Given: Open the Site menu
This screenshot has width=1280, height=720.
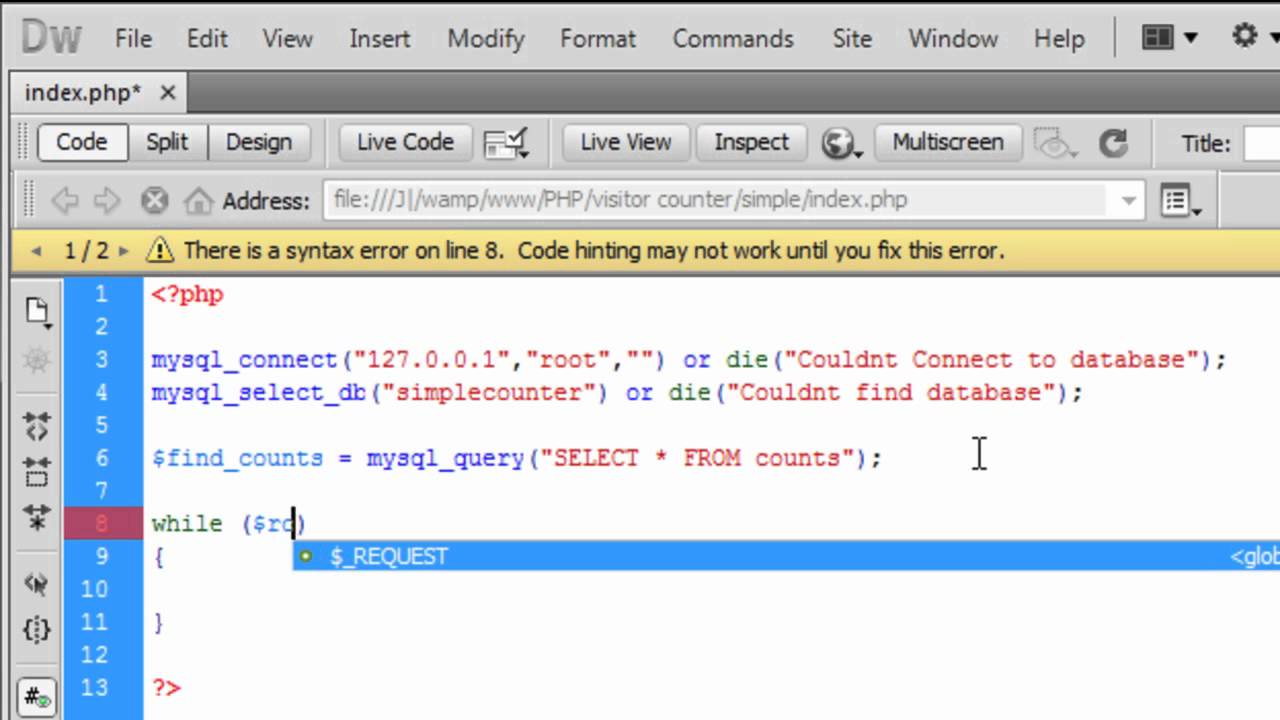Looking at the screenshot, I should 851,39.
